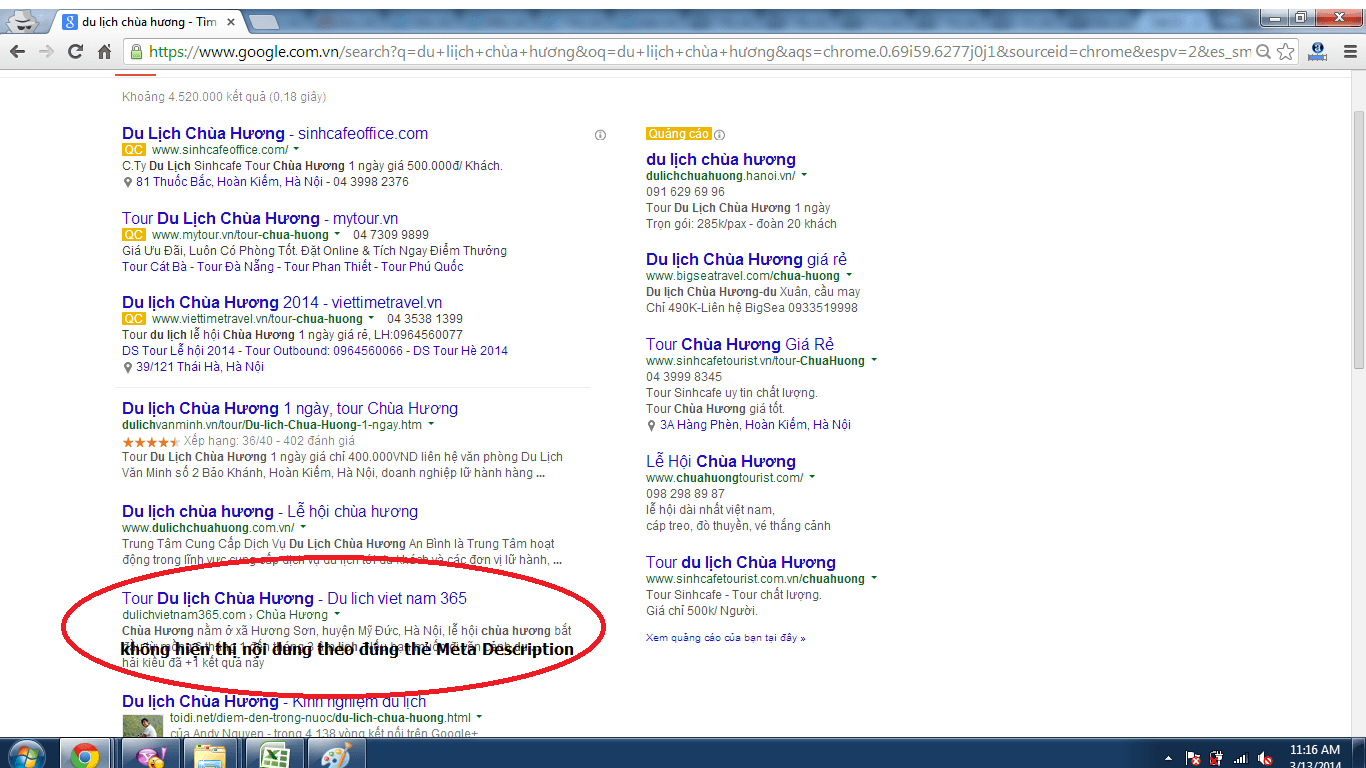The height and width of the screenshot is (768, 1366).
Task: Bookmark this page with the star icon
Action: coord(1286,52)
